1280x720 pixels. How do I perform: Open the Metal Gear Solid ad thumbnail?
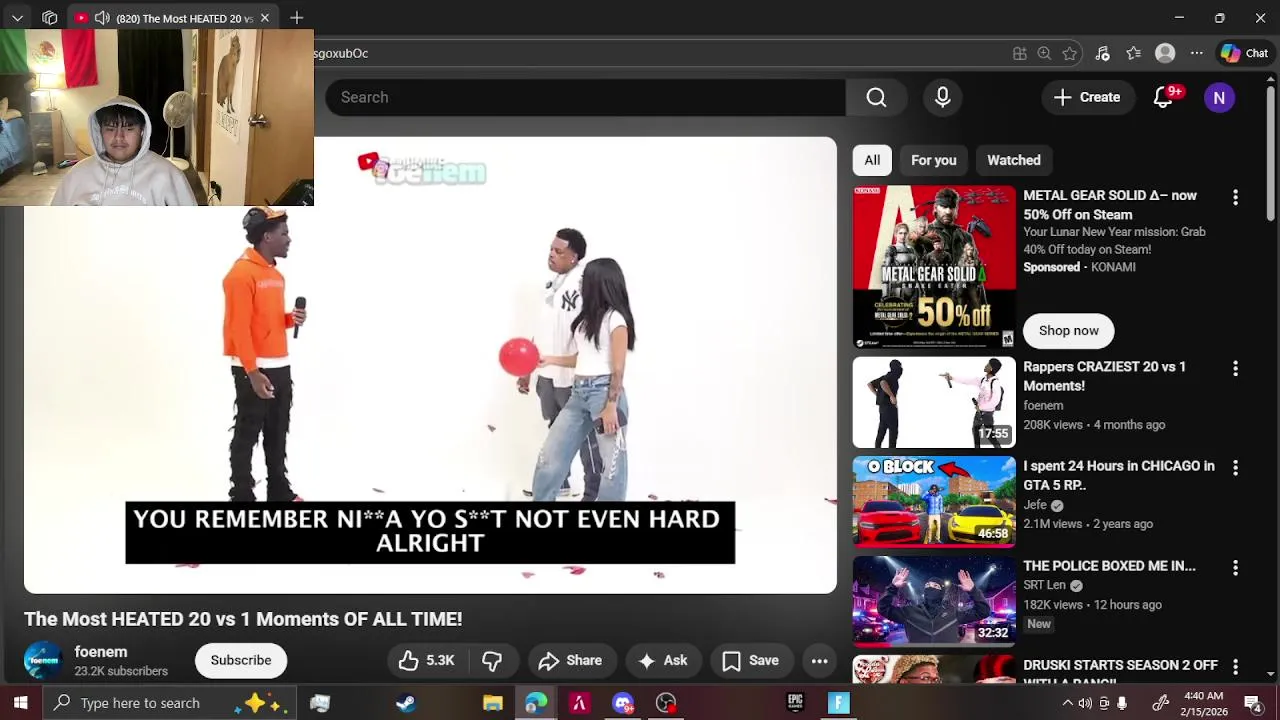pos(934,267)
